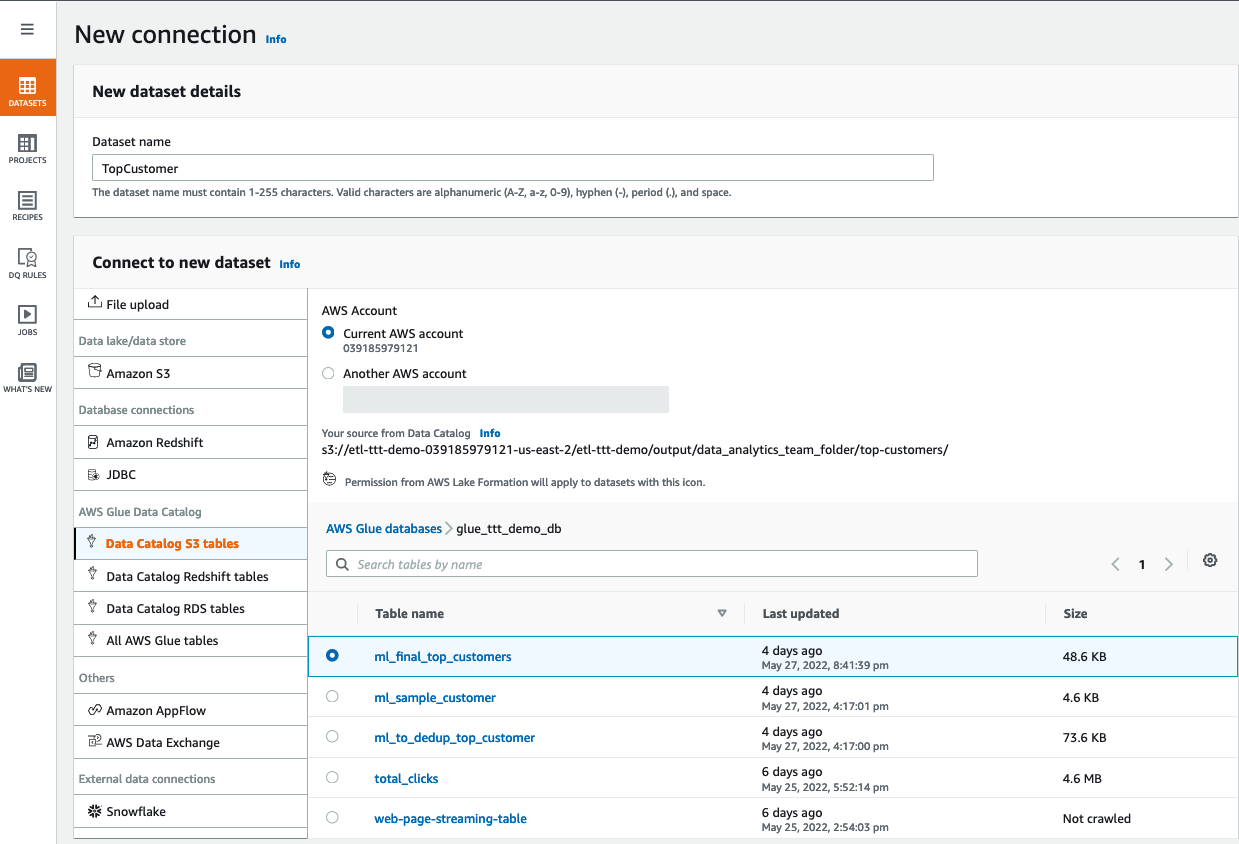Choose Amazon Redshift connection
This screenshot has height=844, width=1239.
coord(190,442)
